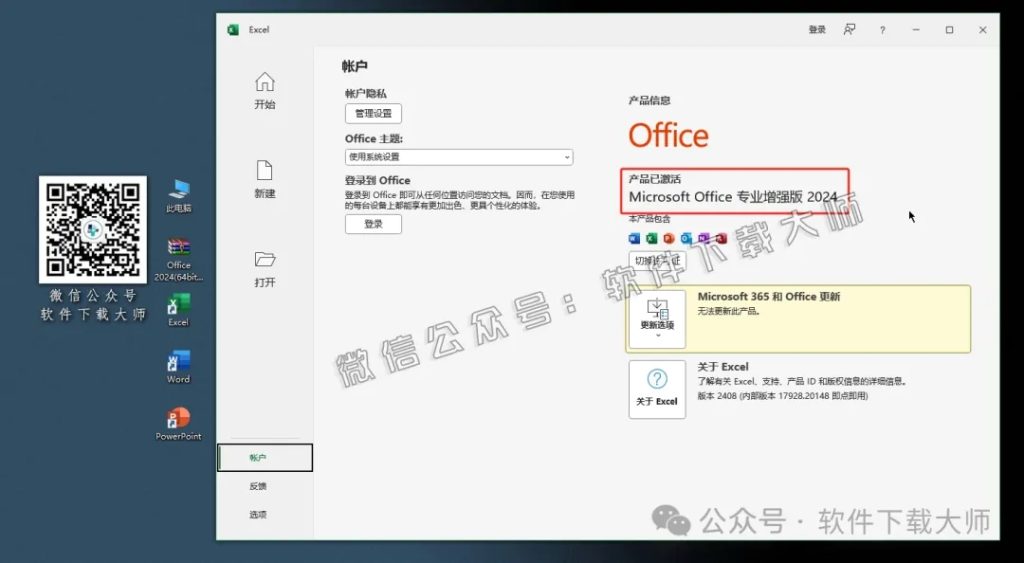Click the 产品信息 heading
The image size is (1024, 563).
pos(649,101)
